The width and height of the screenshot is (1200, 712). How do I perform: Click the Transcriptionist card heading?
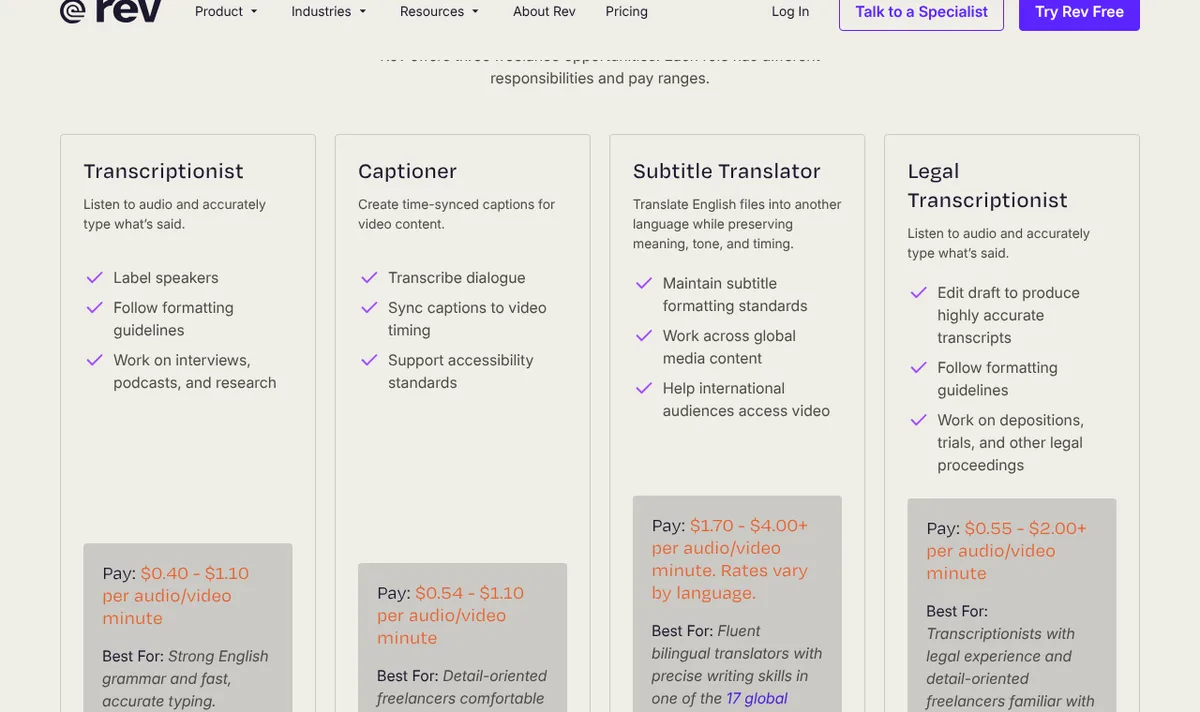(163, 171)
